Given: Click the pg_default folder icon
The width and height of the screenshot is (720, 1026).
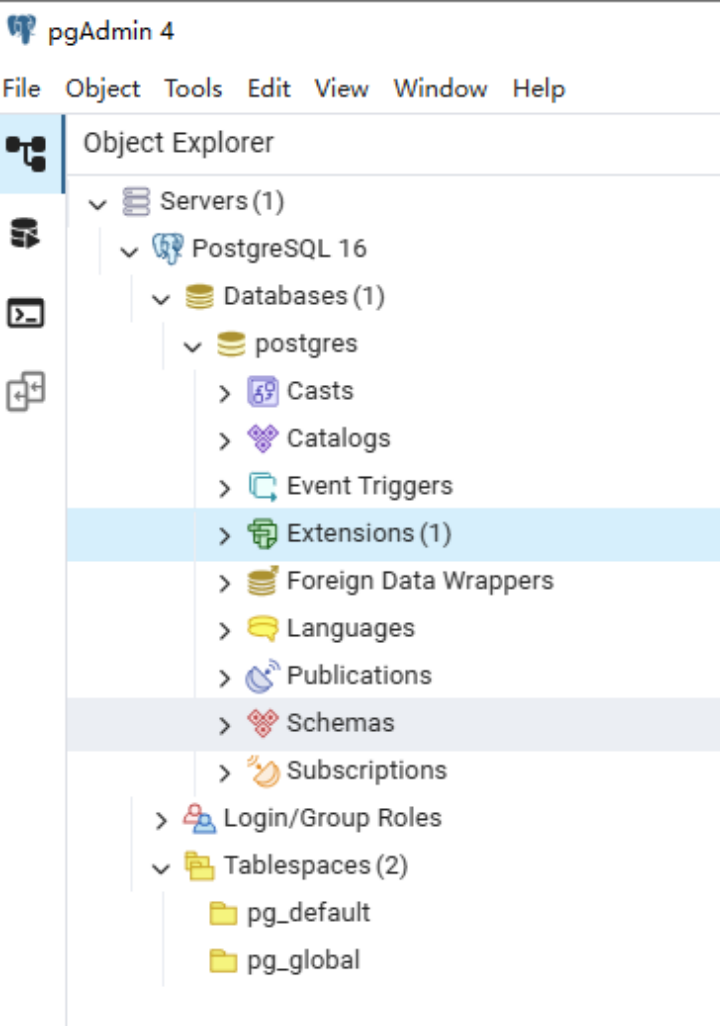Looking at the screenshot, I should pyautogui.click(x=223, y=913).
